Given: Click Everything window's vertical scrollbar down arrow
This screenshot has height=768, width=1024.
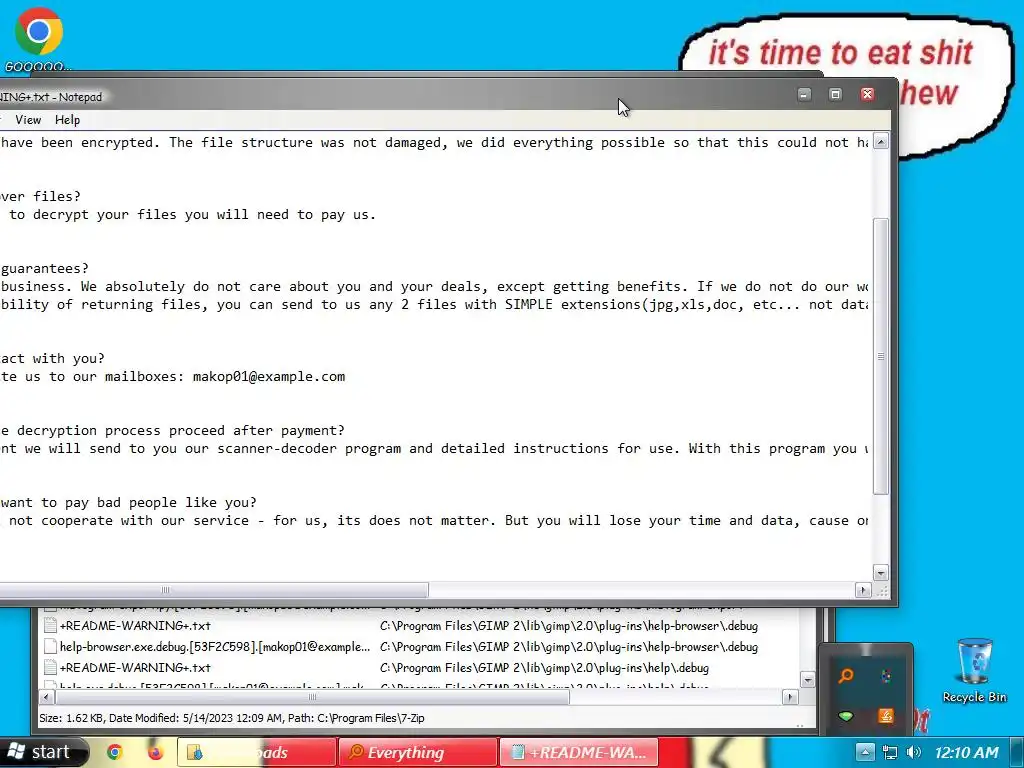Looking at the screenshot, I should click(x=808, y=680).
